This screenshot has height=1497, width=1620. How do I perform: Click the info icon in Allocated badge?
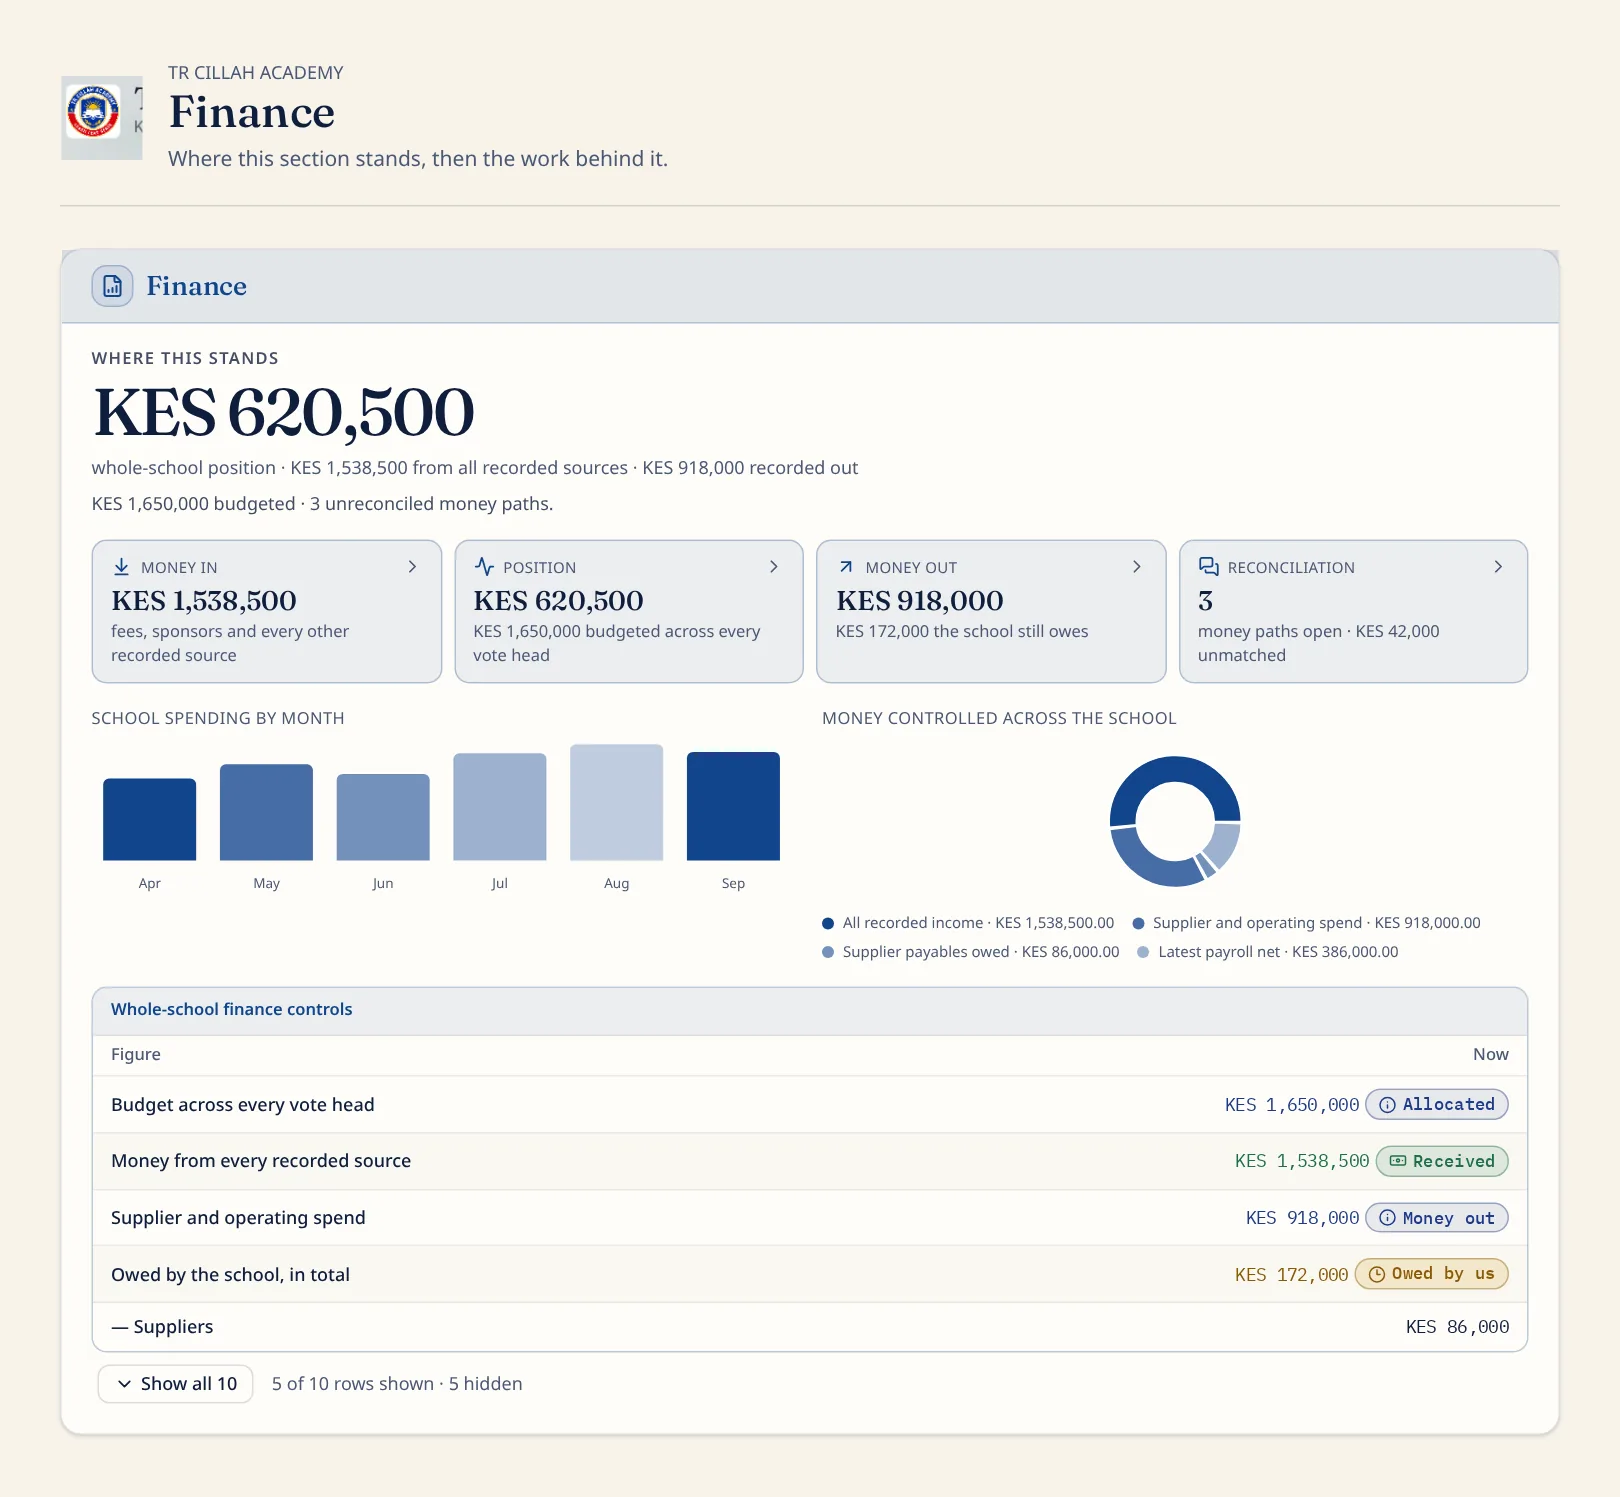click(1387, 1105)
